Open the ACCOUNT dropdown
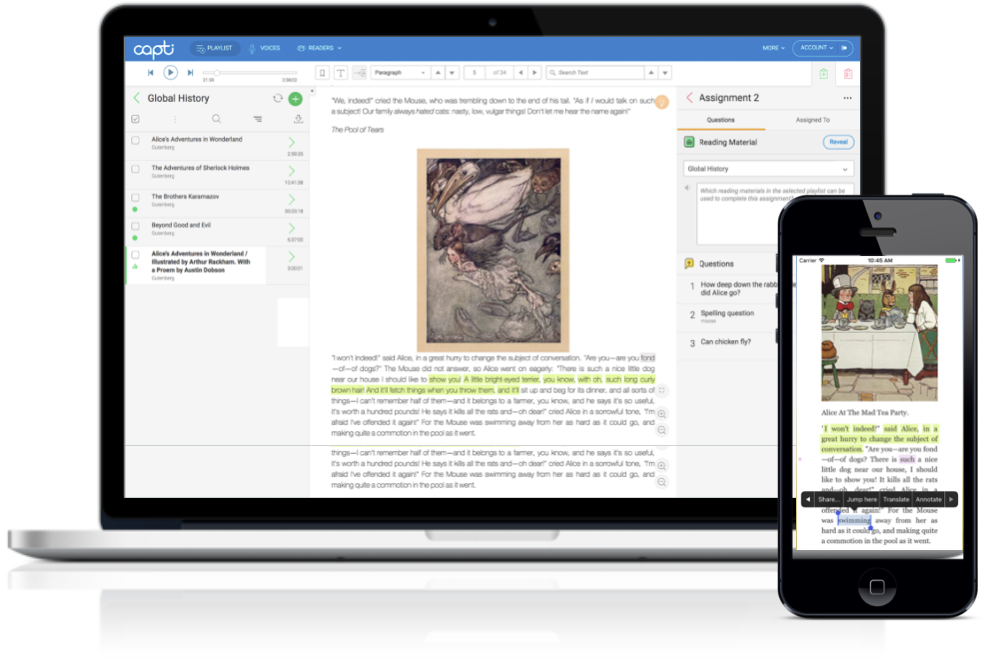988x666 pixels. (x=817, y=48)
